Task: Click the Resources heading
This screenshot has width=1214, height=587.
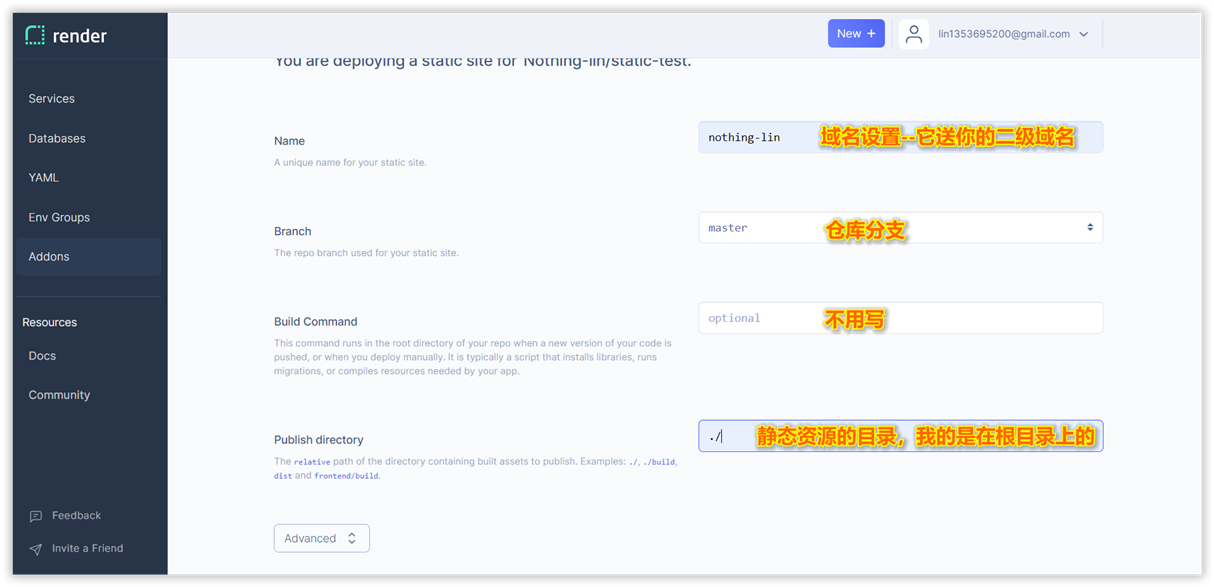Action: [x=50, y=323]
